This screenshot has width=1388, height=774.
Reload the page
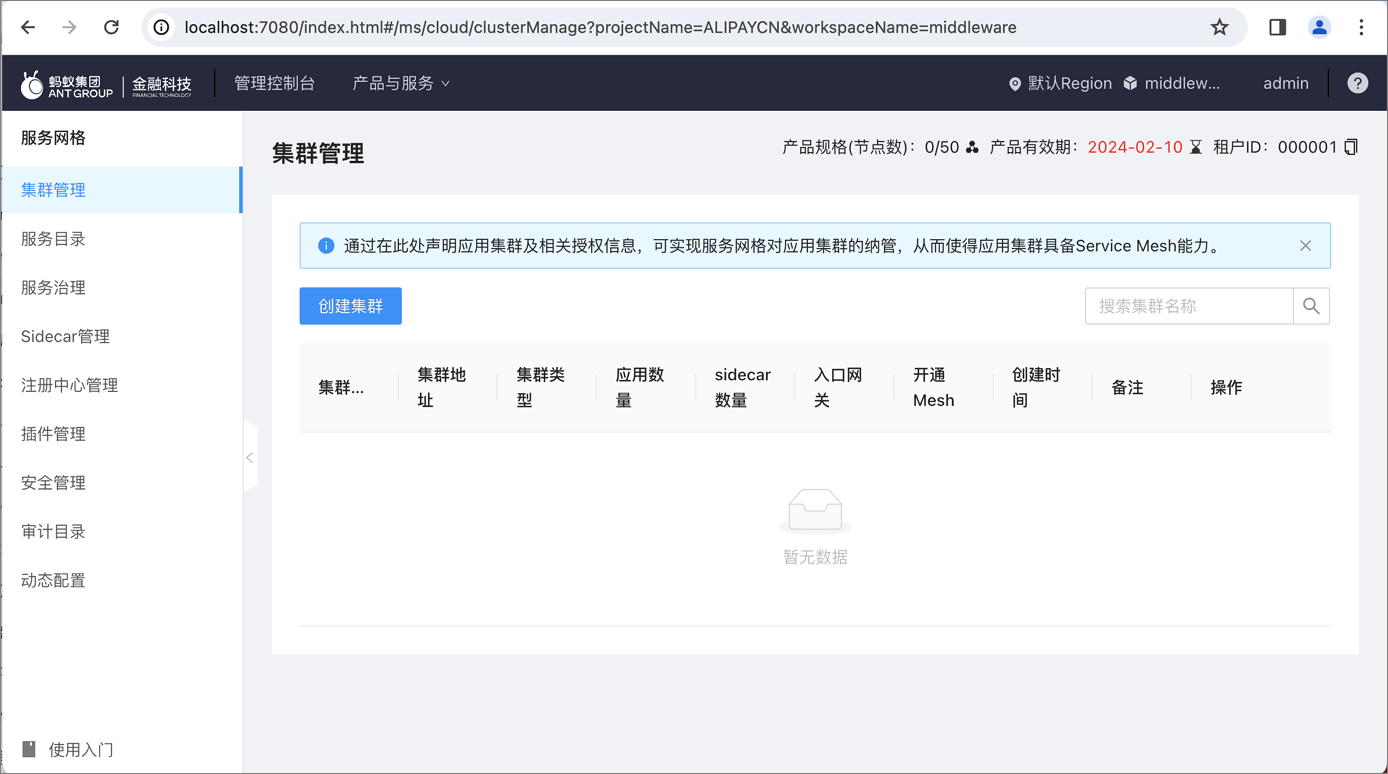pos(111,27)
